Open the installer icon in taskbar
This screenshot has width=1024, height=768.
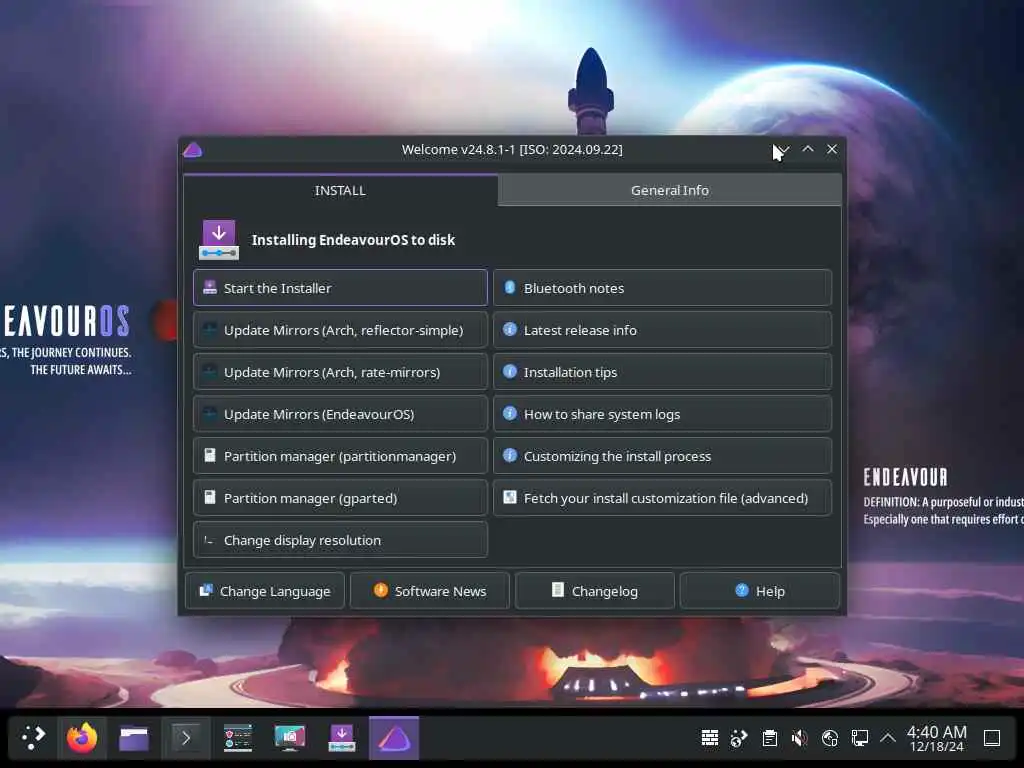(x=342, y=738)
